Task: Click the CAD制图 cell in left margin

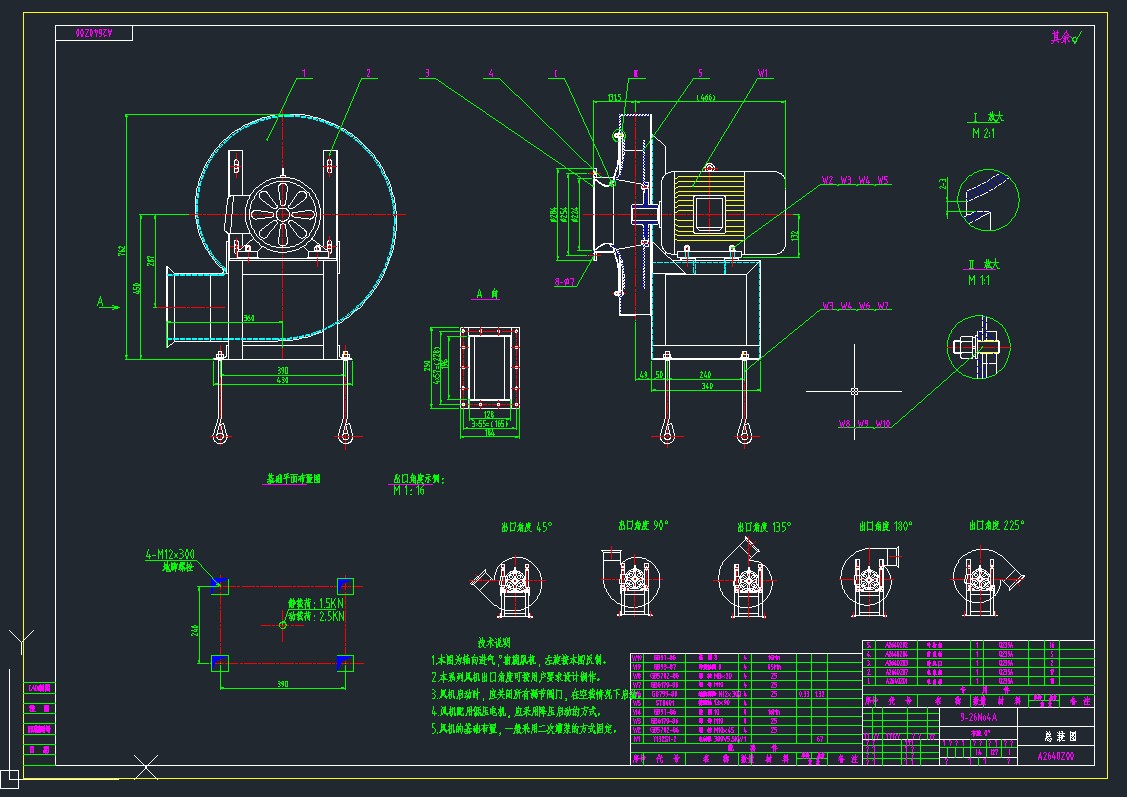Action: 38,689
